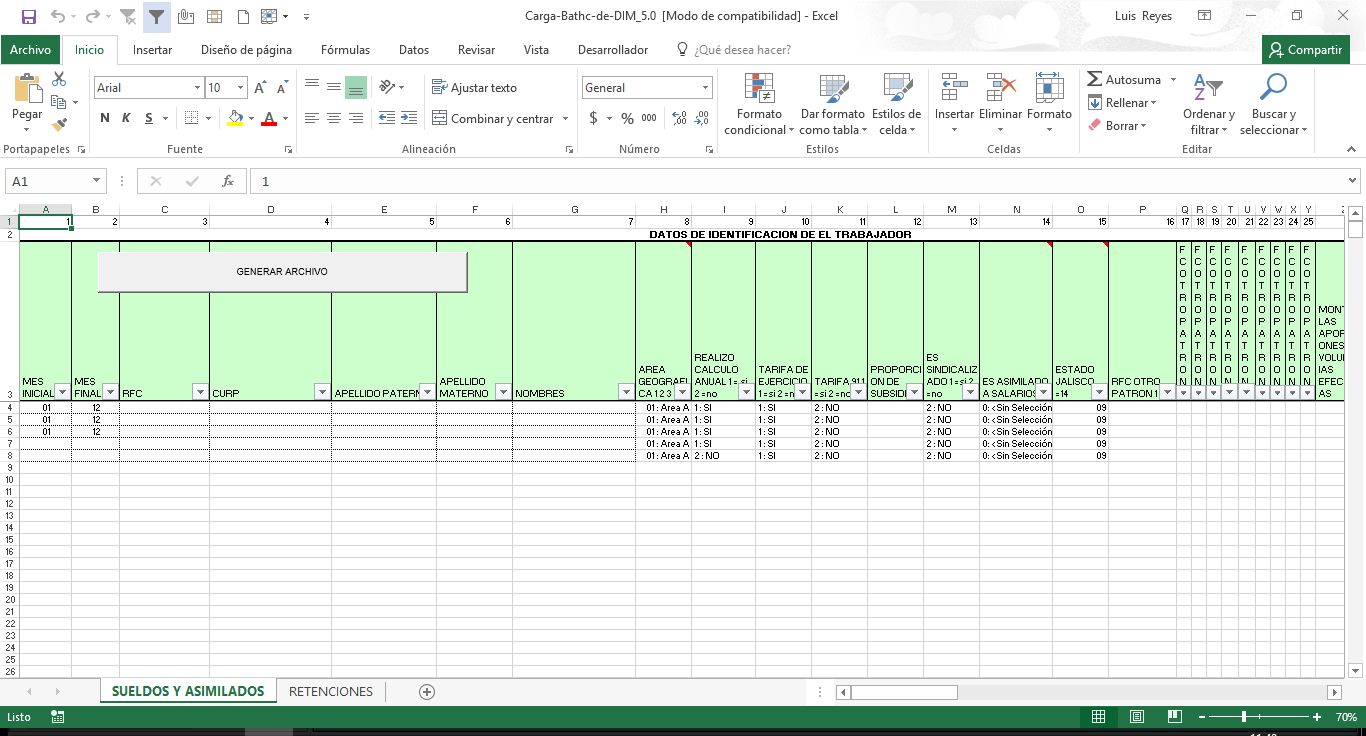Open Estilos de celda gallery
1366x736 pixels.
coord(896,104)
